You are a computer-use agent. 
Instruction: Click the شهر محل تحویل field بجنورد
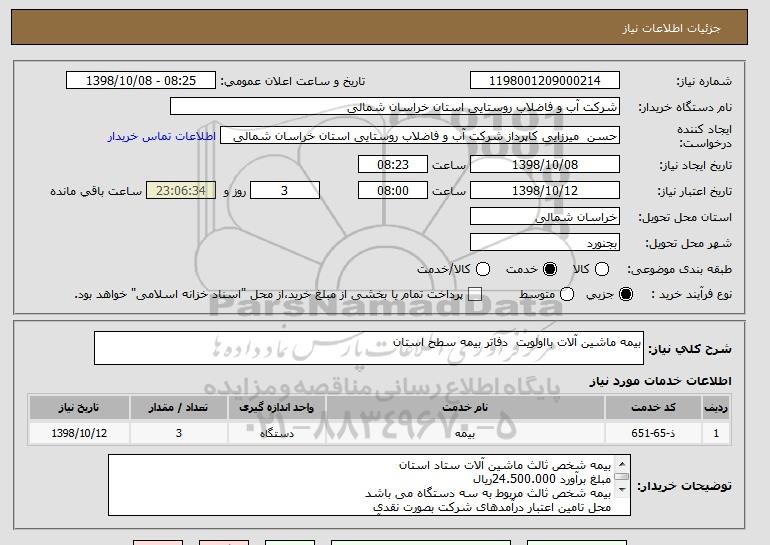(x=545, y=243)
